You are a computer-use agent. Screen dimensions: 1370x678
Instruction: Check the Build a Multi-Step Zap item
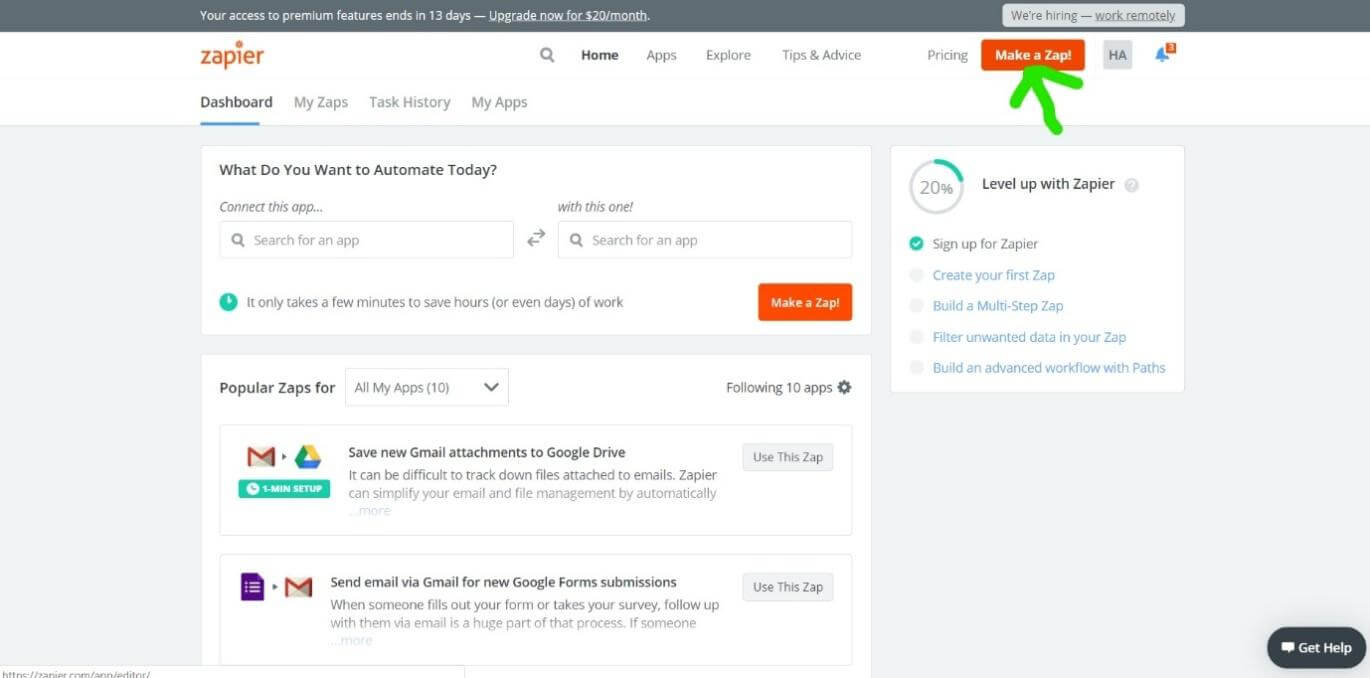917,305
